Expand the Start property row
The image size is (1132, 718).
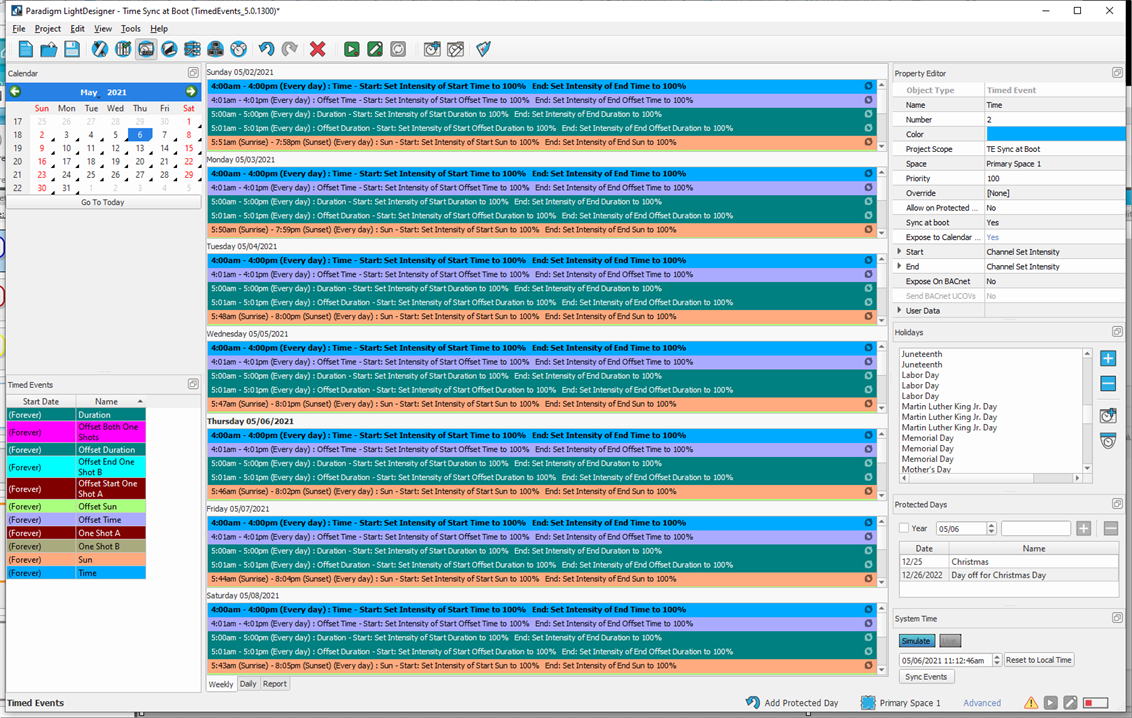point(900,252)
